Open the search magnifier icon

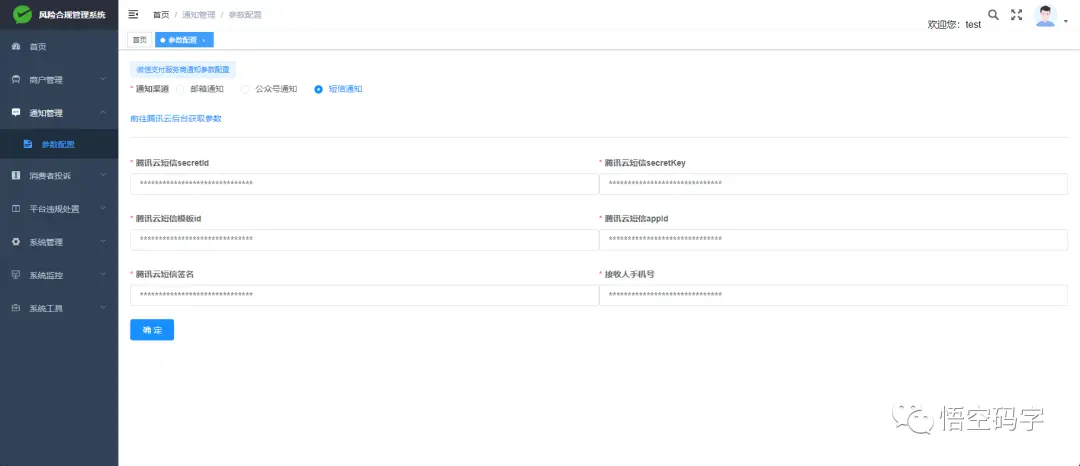(993, 14)
